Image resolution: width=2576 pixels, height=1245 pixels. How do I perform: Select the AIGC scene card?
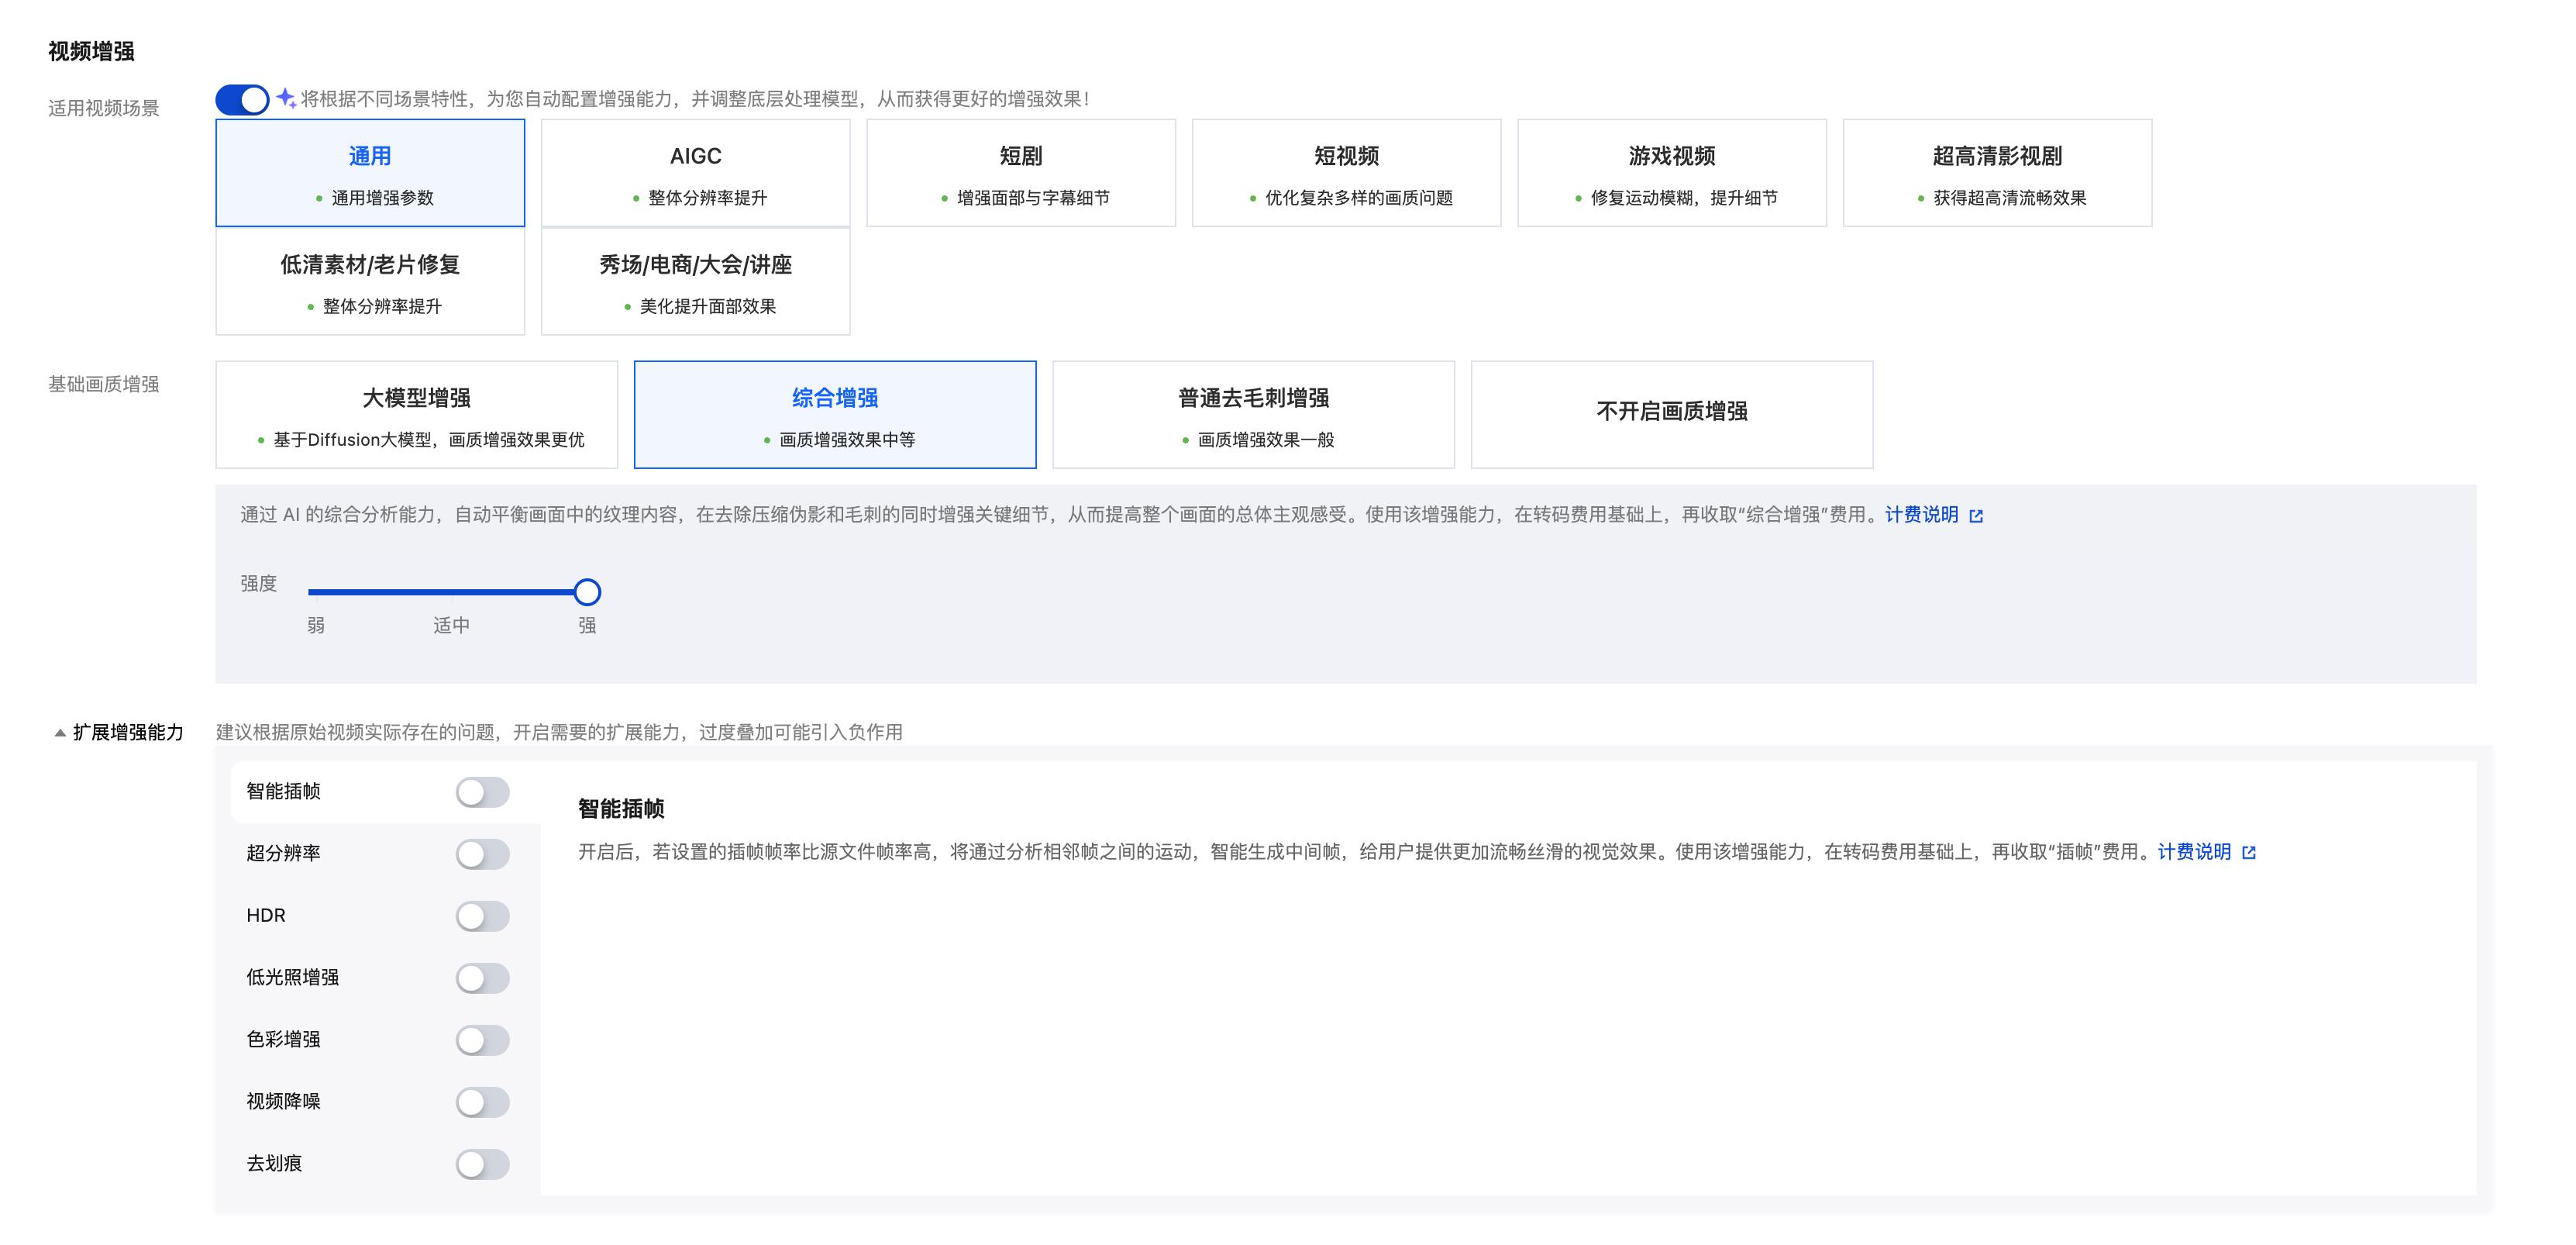pyautogui.click(x=695, y=173)
